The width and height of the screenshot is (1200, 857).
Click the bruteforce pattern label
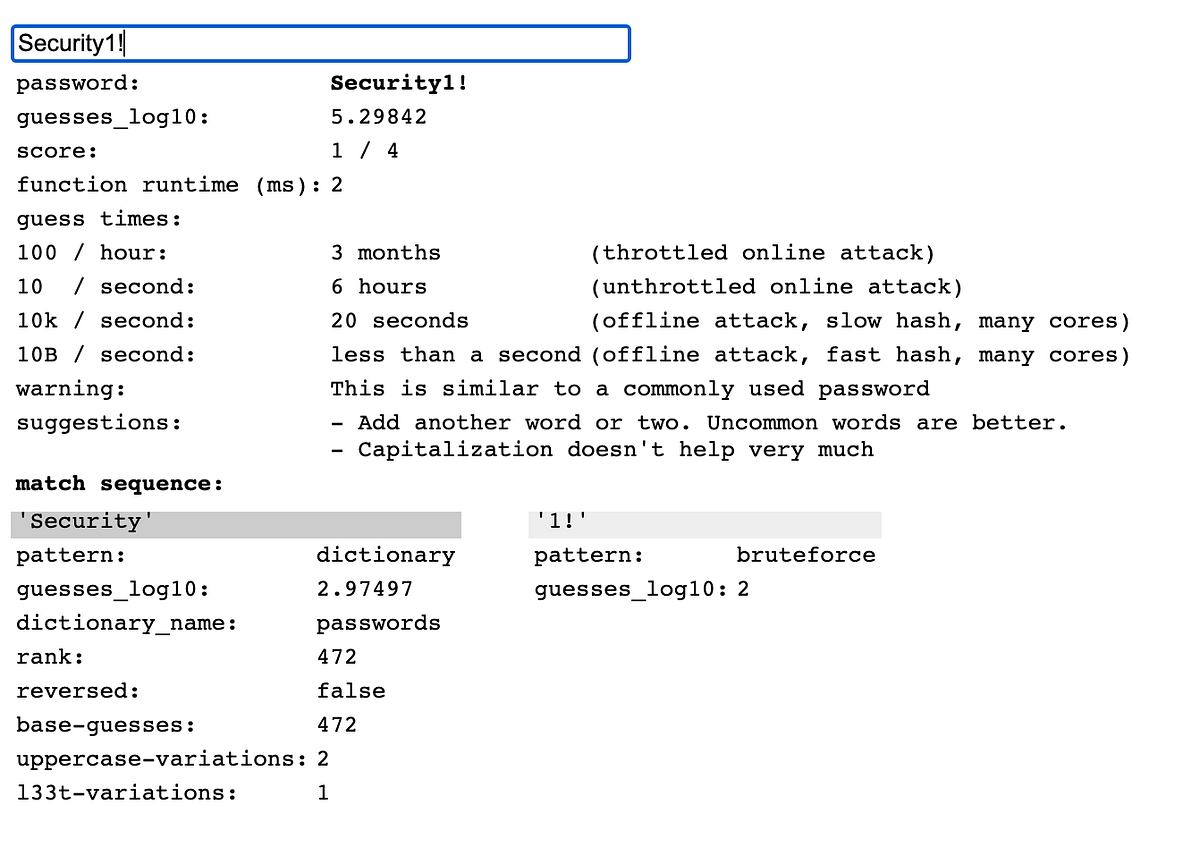click(806, 555)
